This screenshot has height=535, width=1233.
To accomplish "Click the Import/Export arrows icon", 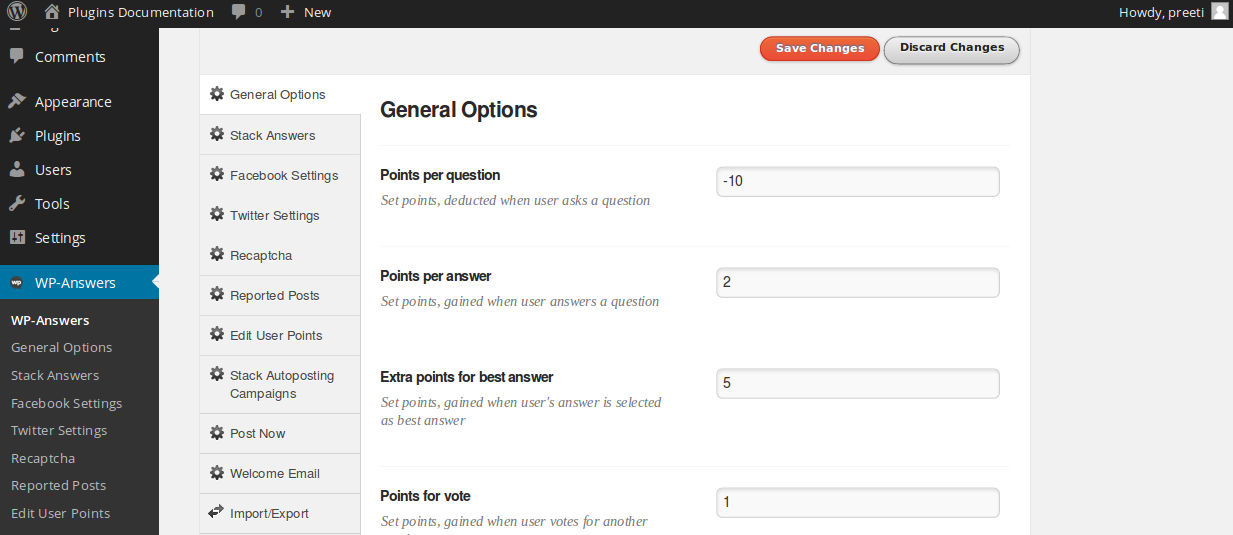I will 216,512.
